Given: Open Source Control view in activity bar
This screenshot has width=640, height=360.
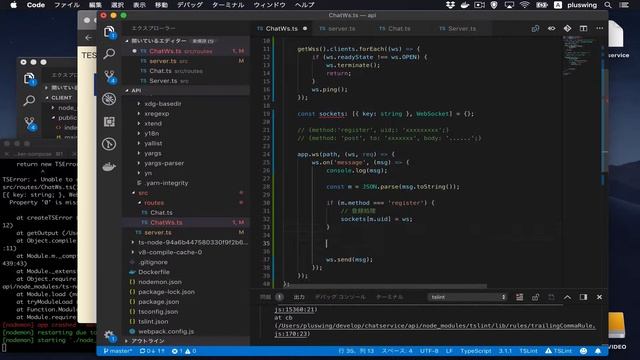Looking at the screenshot, I should 109,76.
